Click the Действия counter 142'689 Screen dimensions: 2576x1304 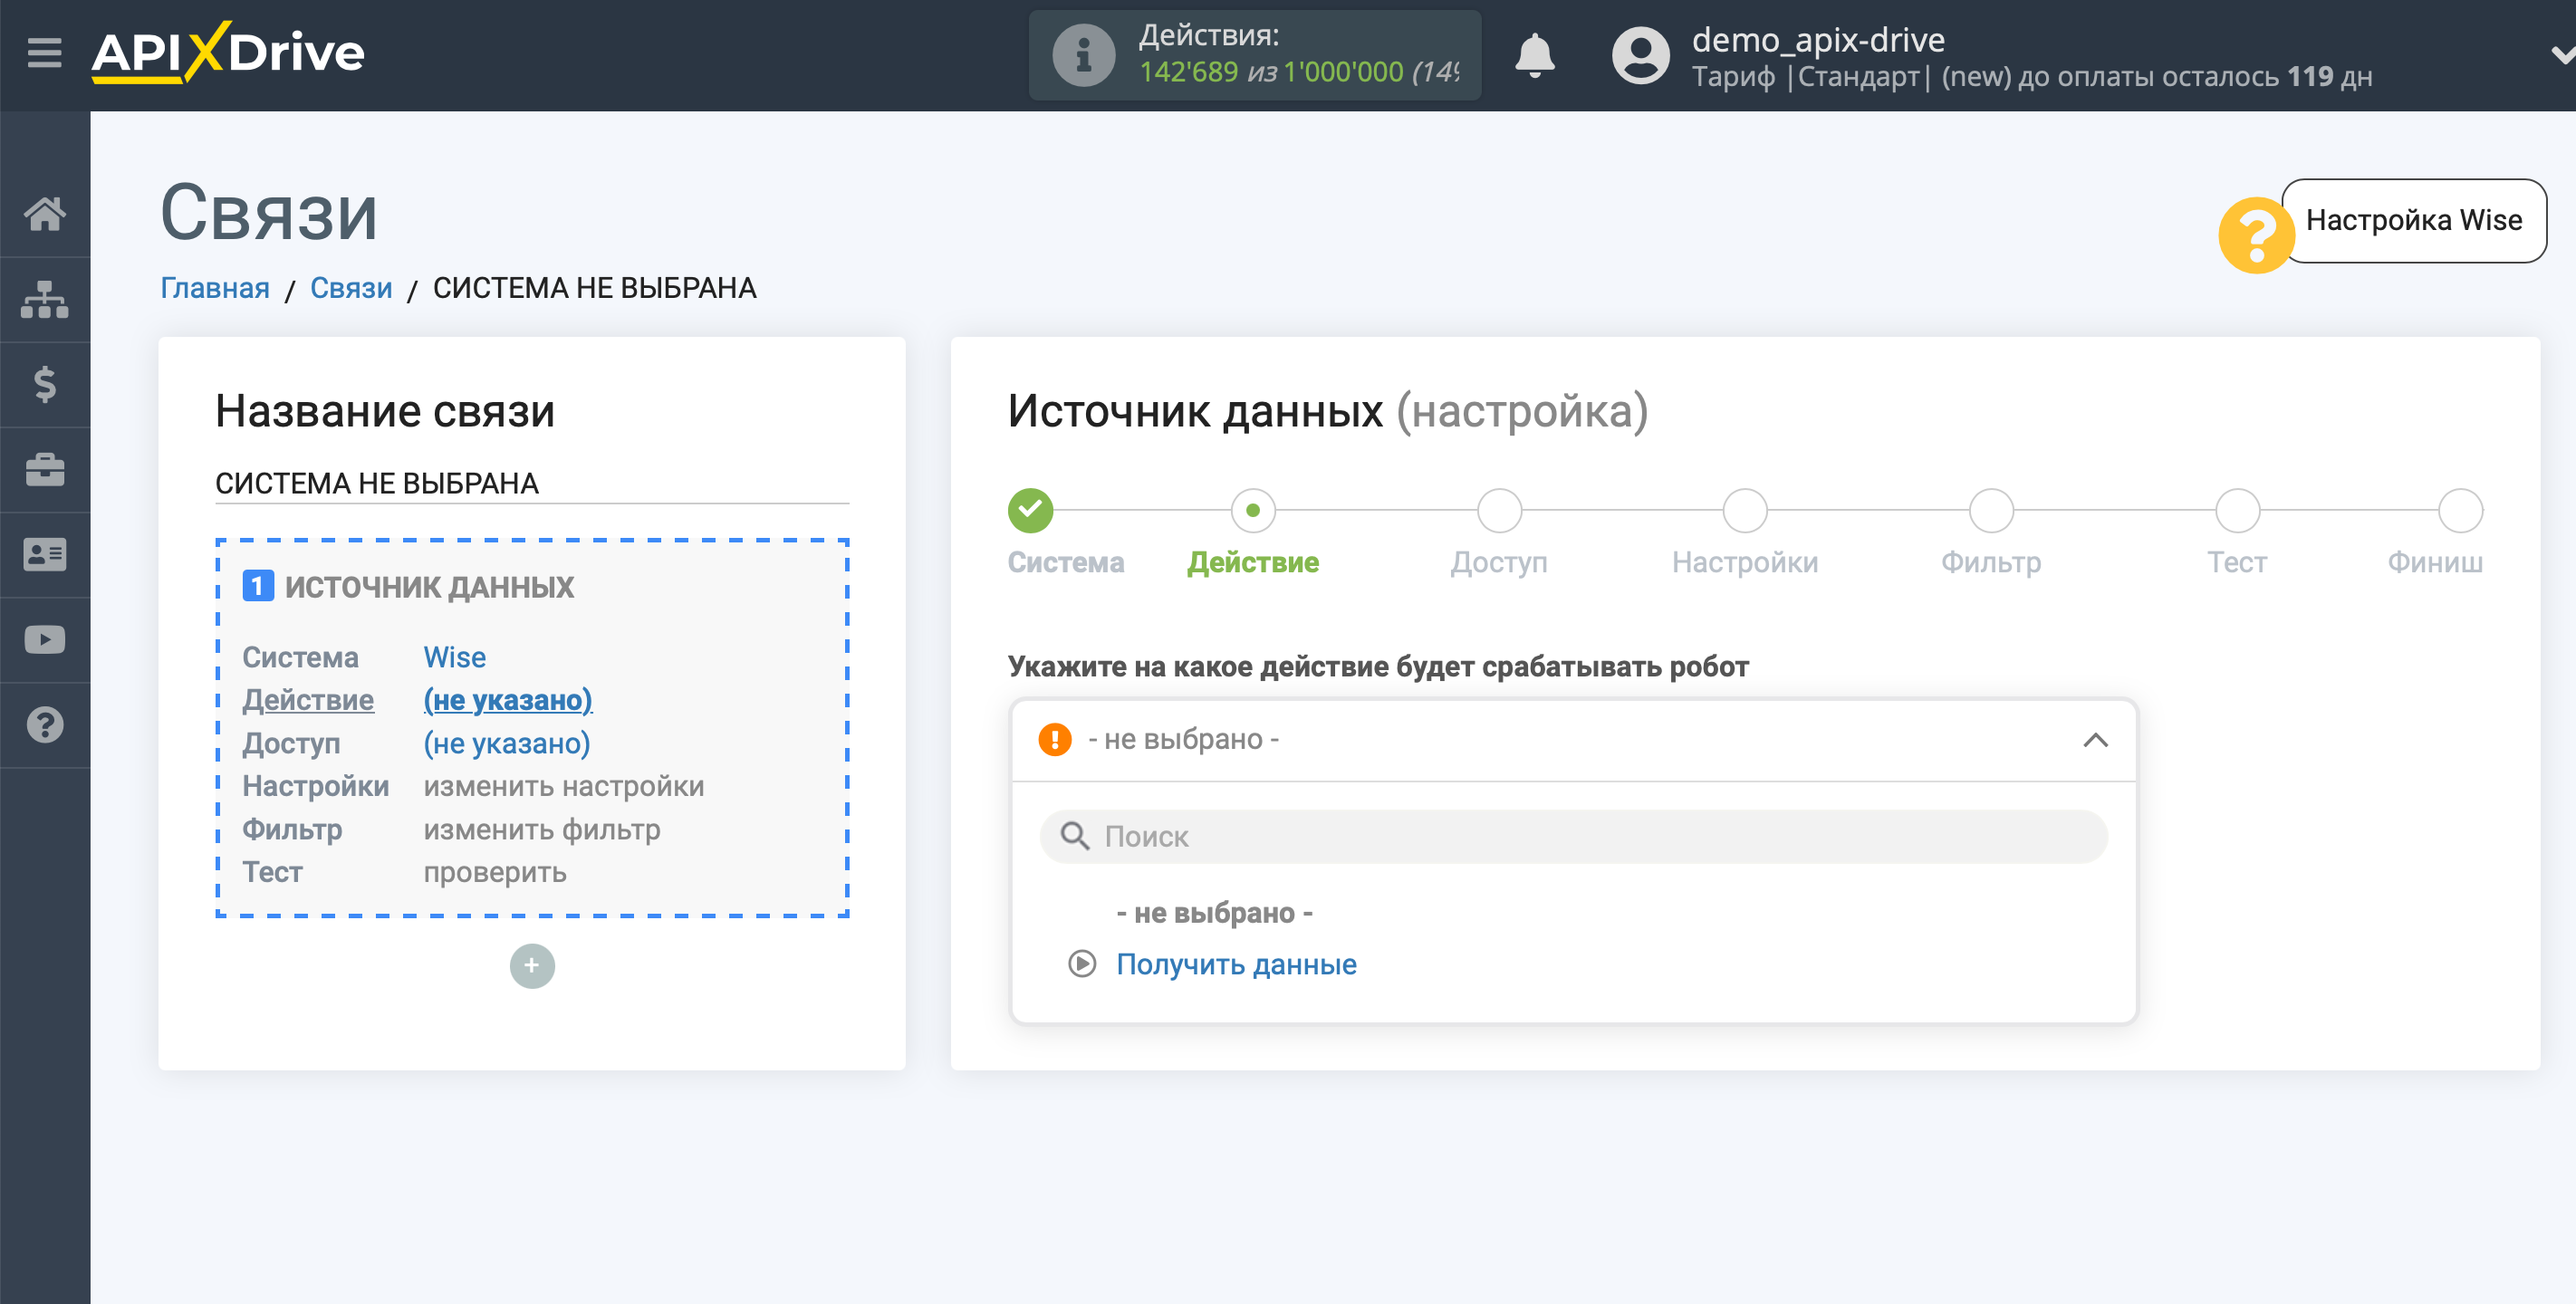click(x=1189, y=72)
